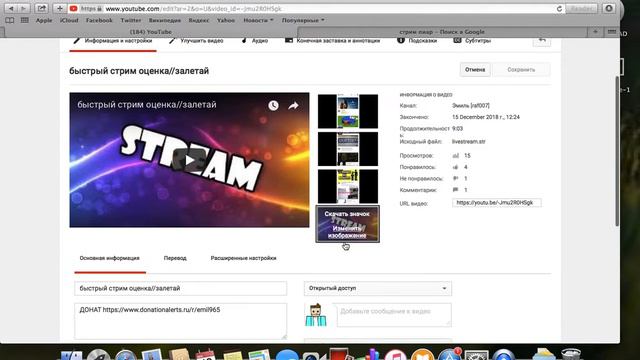Viewport: 640px width, 360px height.
Task: Show Top Sites grid icon
Action: pyautogui.click(x=24, y=20)
